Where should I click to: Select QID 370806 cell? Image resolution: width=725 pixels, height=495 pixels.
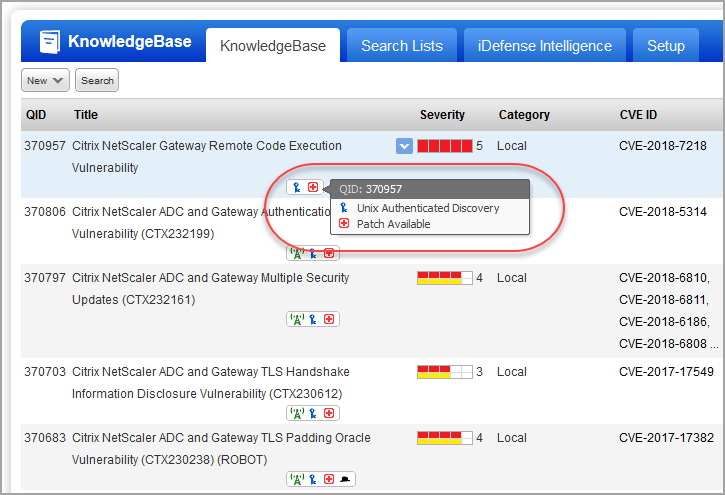[x=45, y=212]
